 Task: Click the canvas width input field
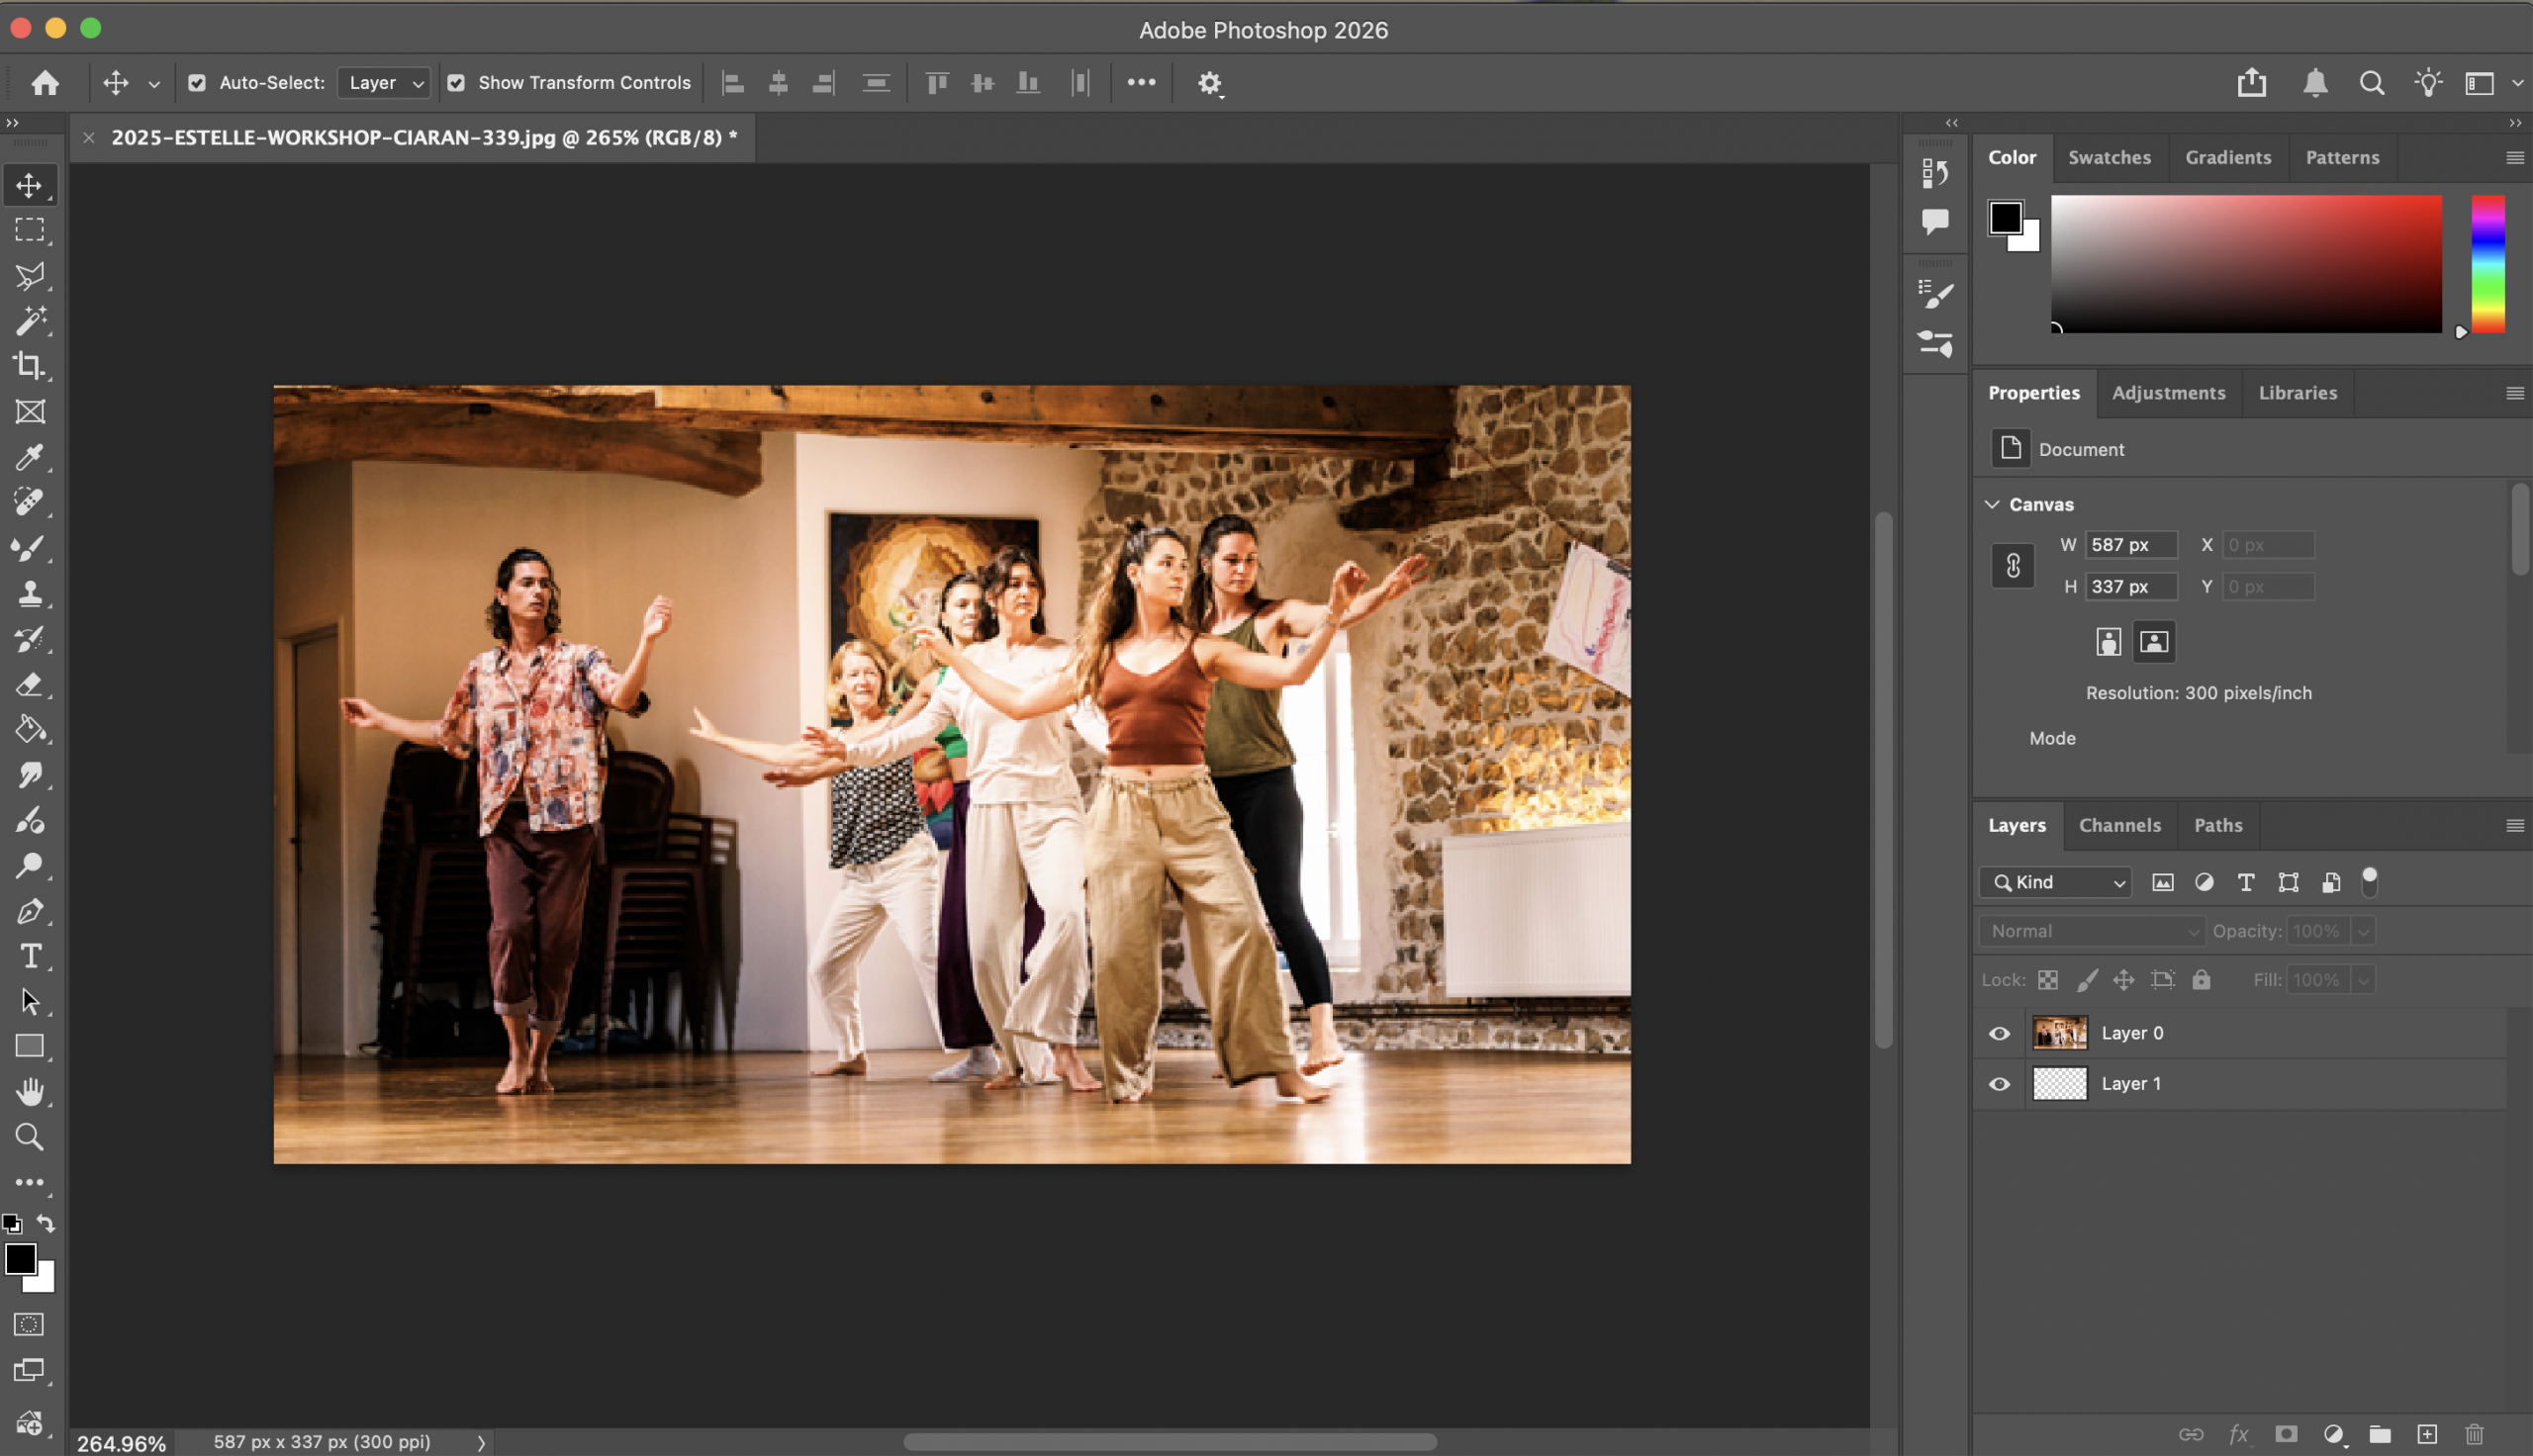tap(2130, 545)
